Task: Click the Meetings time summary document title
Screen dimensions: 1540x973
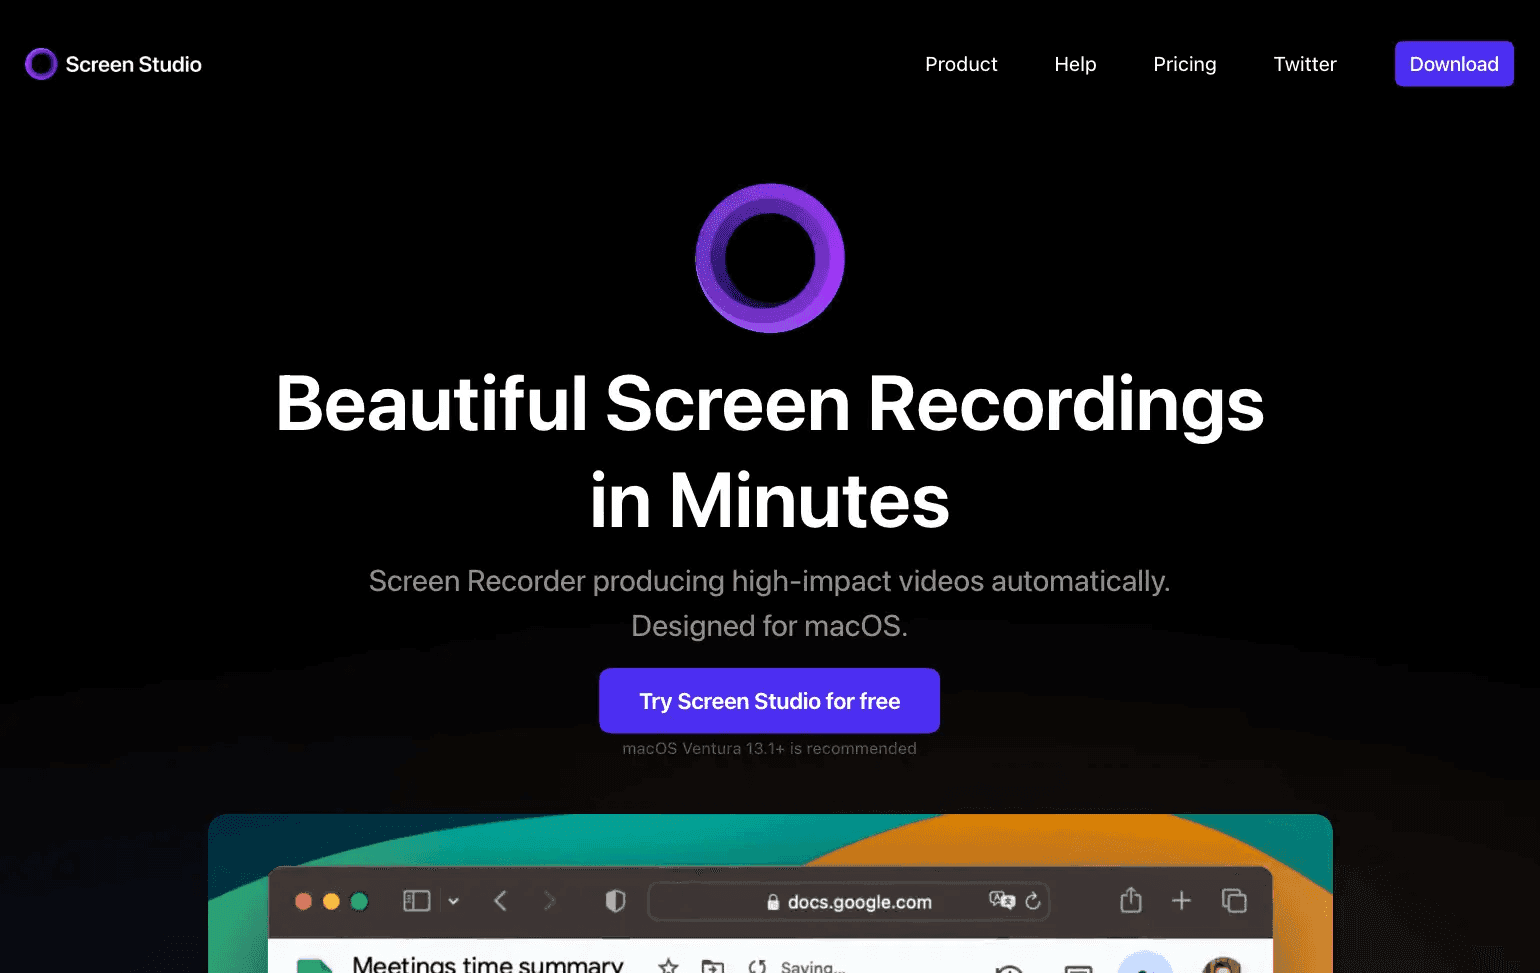Action: pos(488,964)
